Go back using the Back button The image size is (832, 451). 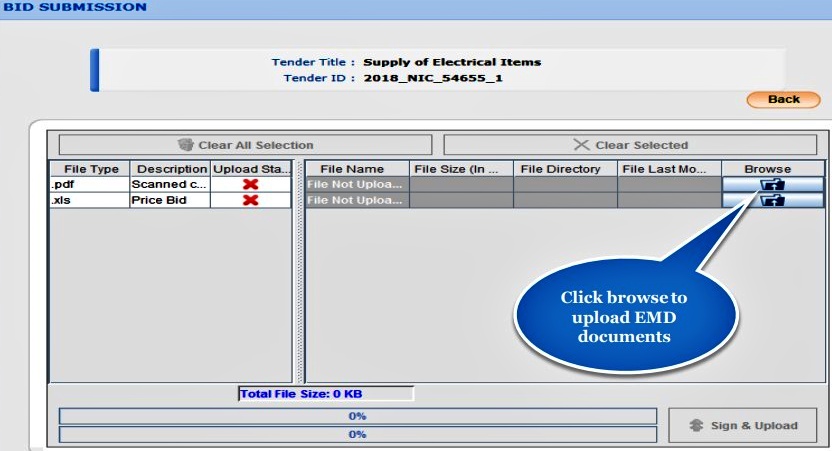click(783, 99)
